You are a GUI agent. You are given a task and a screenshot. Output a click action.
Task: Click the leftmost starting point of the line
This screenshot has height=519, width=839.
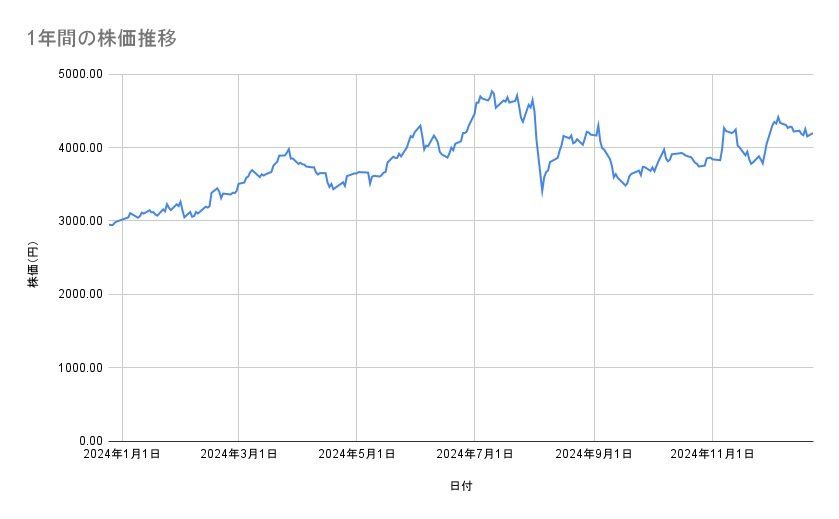(109, 225)
